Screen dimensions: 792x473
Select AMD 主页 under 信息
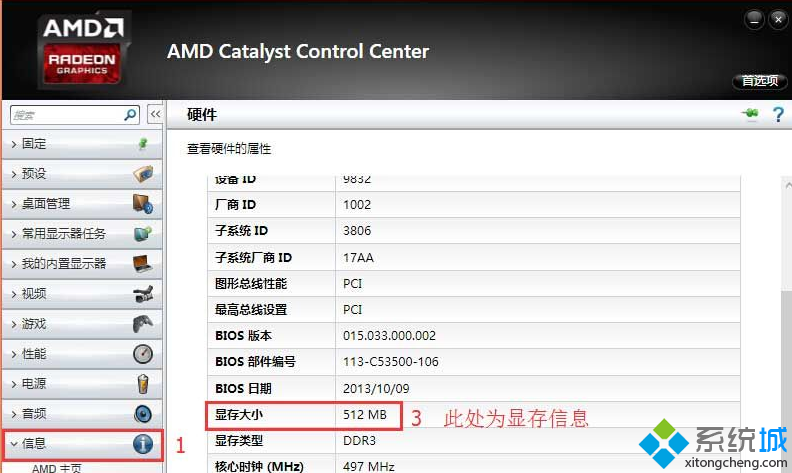point(57,467)
